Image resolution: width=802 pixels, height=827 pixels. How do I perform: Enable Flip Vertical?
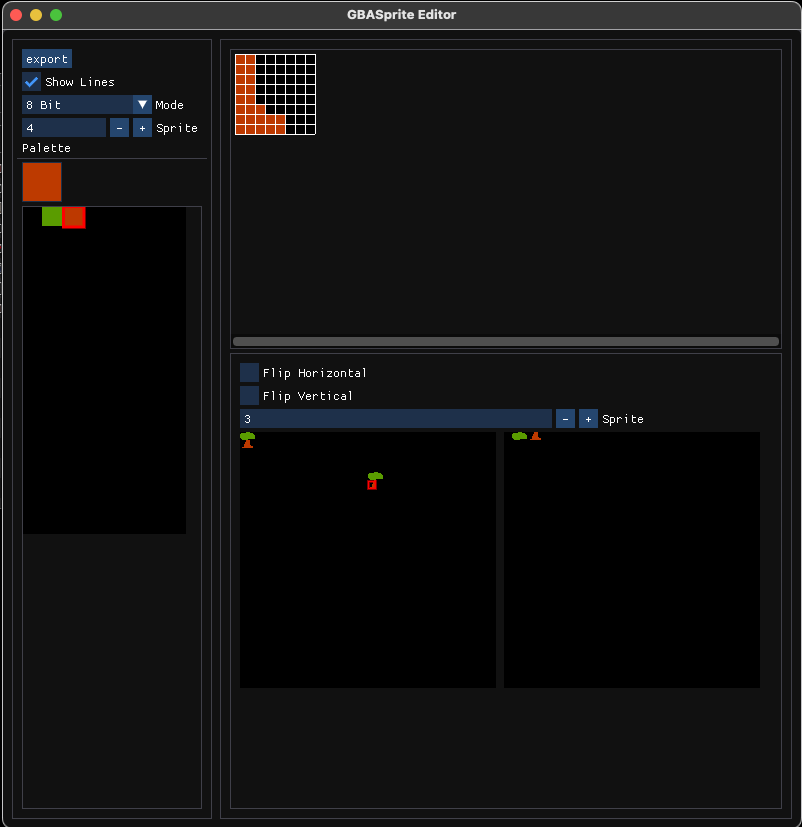[249, 396]
